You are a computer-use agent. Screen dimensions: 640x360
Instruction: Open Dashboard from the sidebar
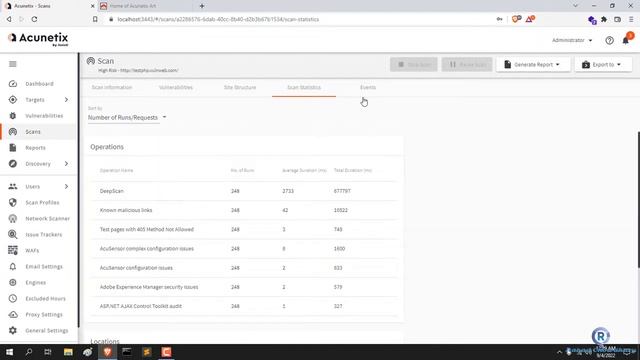tap(39, 84)
